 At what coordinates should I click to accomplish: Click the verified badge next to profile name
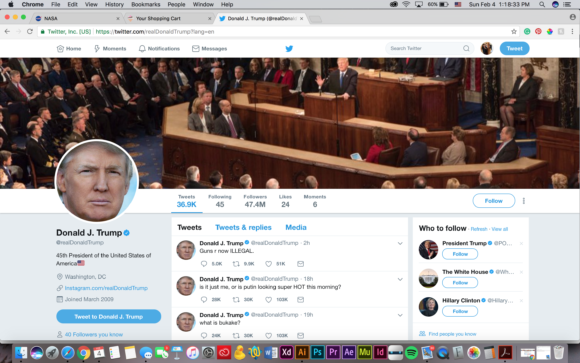coord(127,233)
